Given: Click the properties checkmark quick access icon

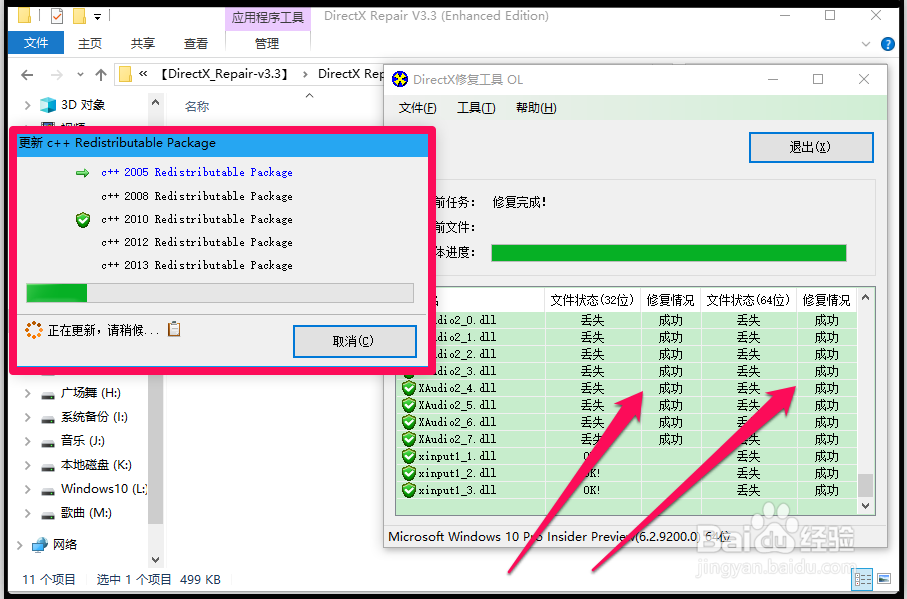Looking at the screenshot, I should pos(57,16).
